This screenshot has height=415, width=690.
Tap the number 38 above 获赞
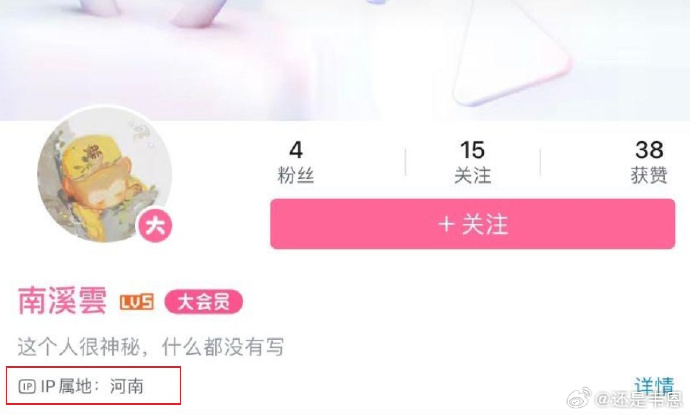tap(649, 150)
